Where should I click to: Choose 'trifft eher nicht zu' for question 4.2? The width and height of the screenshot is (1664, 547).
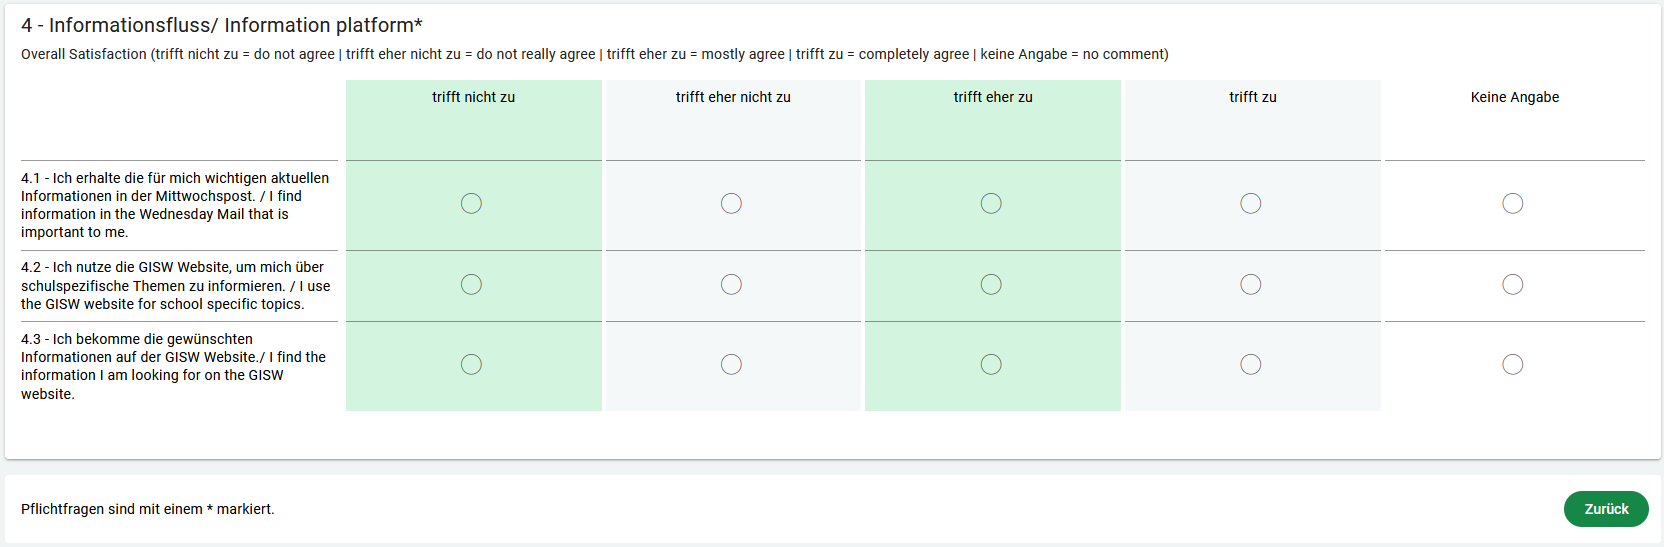(731, 285)
